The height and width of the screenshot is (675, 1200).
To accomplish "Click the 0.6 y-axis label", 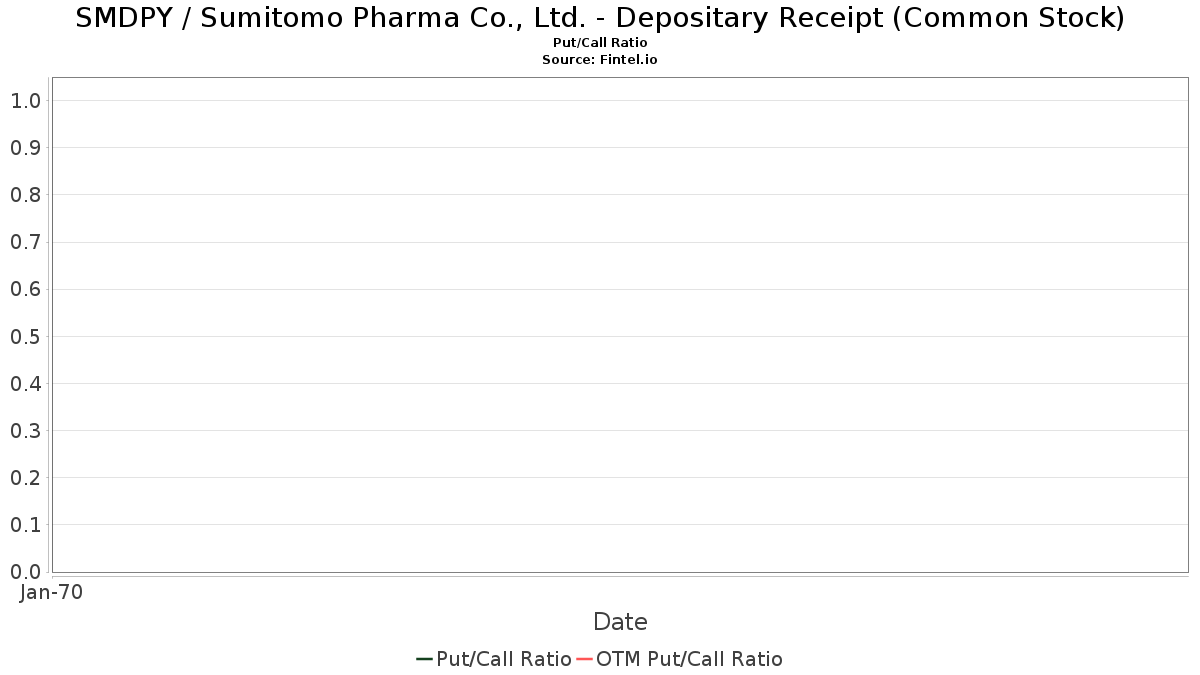I will click(25, 289).
